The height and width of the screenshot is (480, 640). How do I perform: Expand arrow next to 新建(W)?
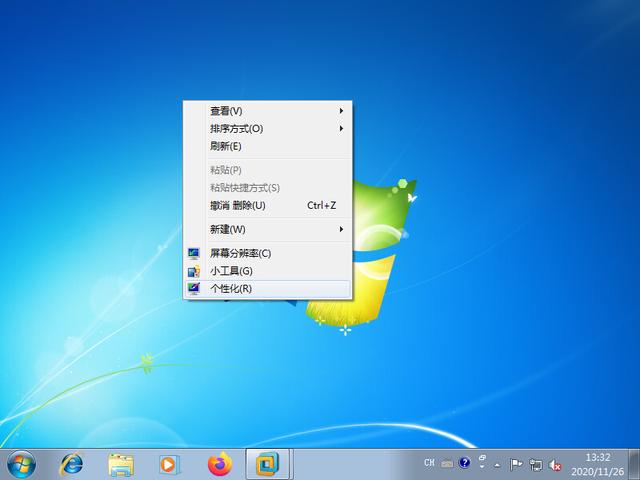tap(341, 229)
